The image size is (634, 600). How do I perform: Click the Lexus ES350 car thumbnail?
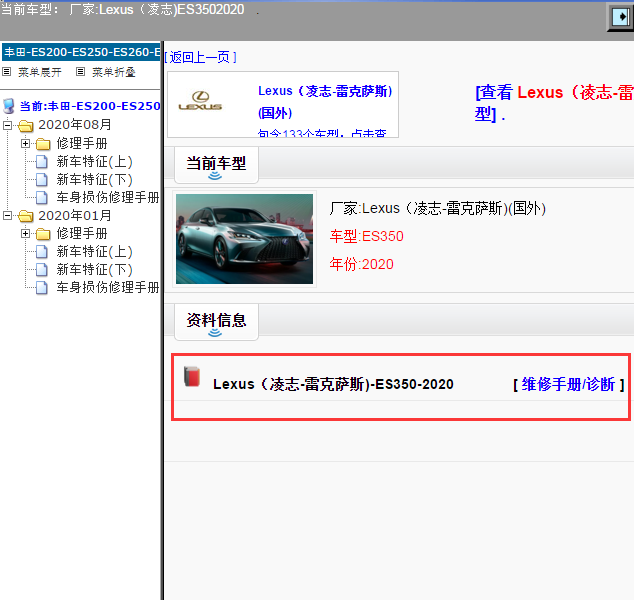tap(244, 239)
